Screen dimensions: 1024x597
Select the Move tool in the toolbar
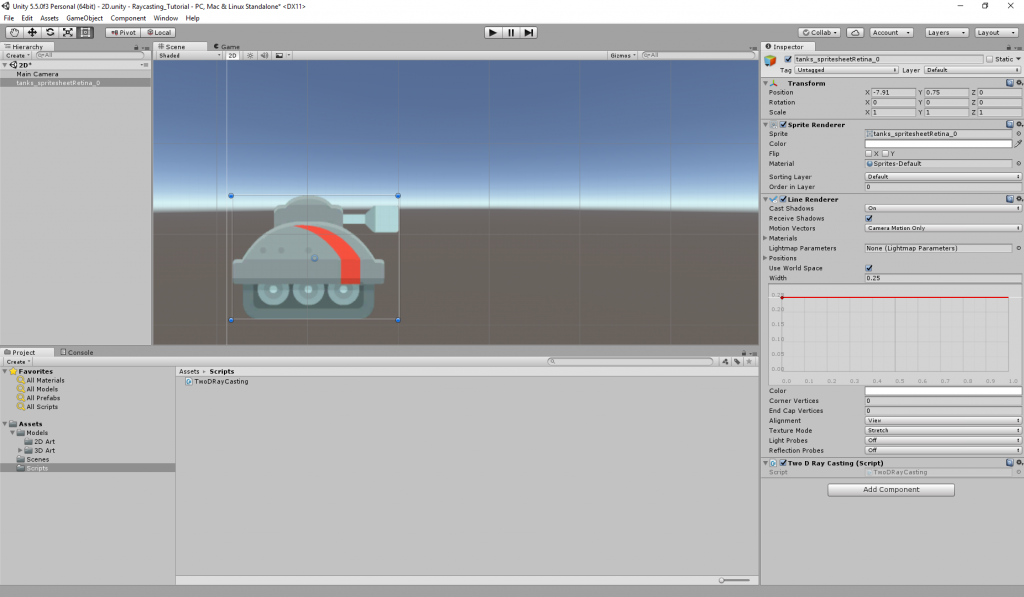point(32,32)
